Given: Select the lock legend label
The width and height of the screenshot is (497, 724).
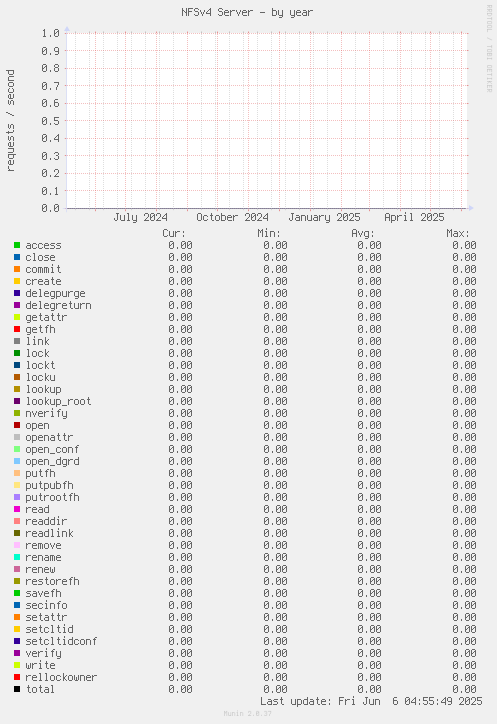Looking at the screenshot, I should [x=37, y=353].
